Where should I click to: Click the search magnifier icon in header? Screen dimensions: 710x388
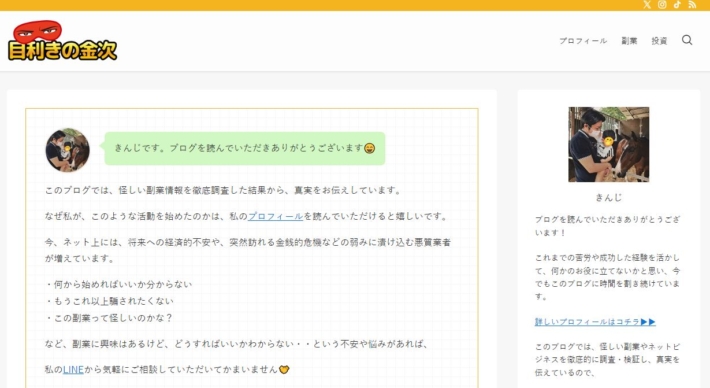coord(687,40)
